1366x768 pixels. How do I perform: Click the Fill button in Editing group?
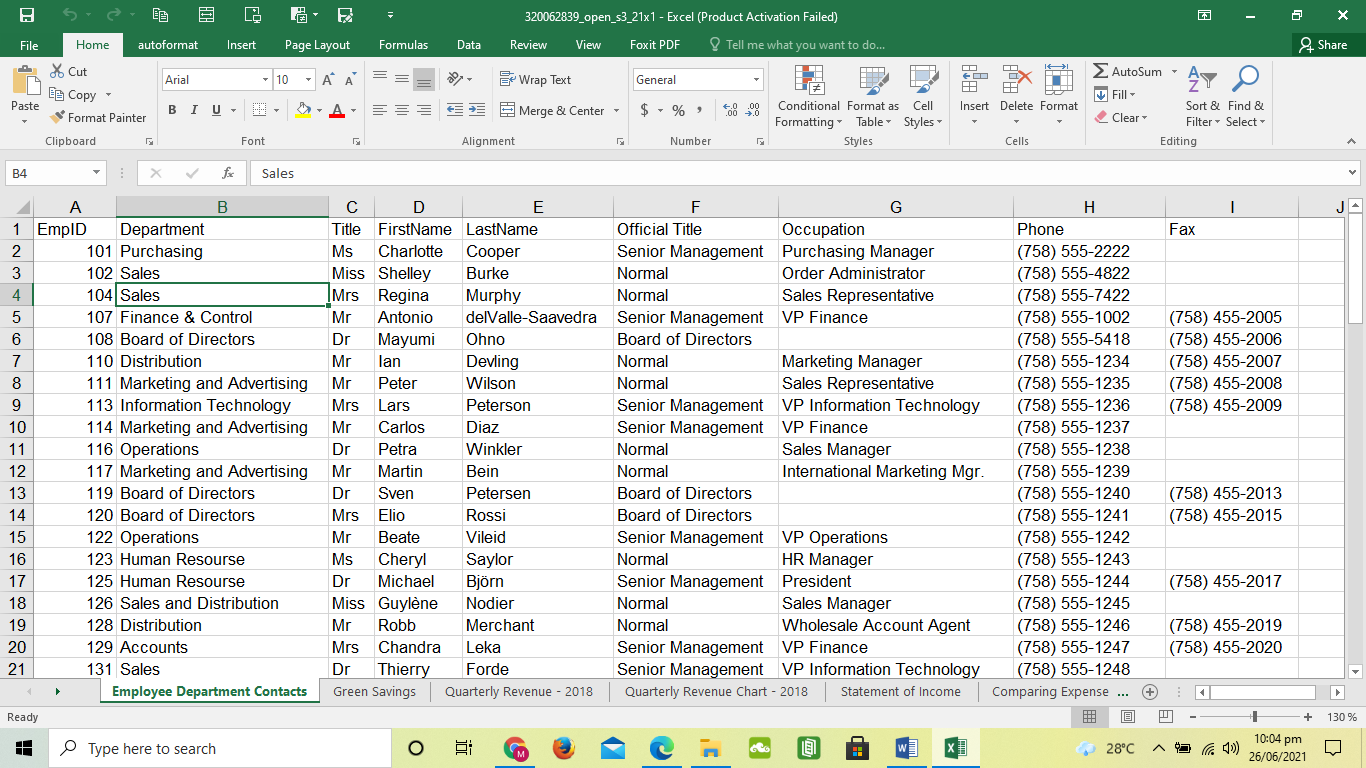(1116, 95)
